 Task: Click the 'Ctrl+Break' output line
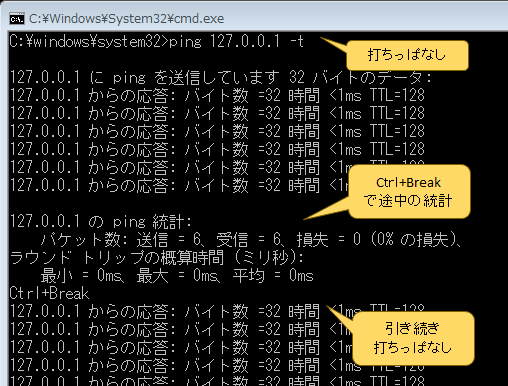pyautogui.click(x=49, y=293)
